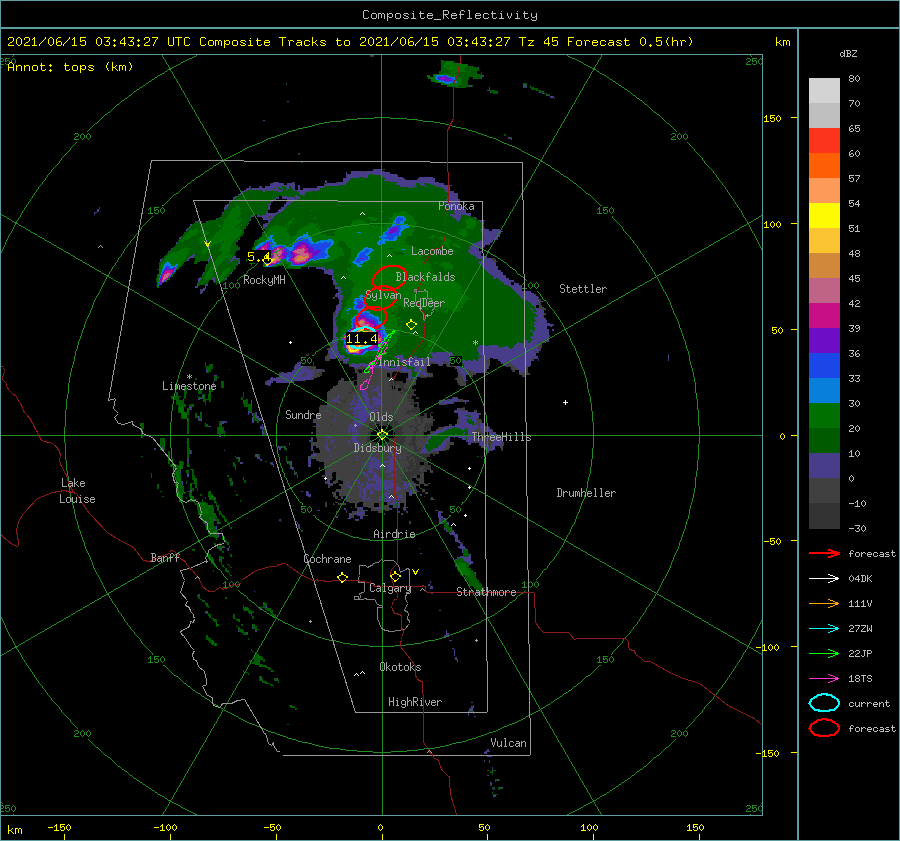Image resolution: width=900 pixels, height=841 pixels.
Task: Click the Stettler city label
Action: 583,289
